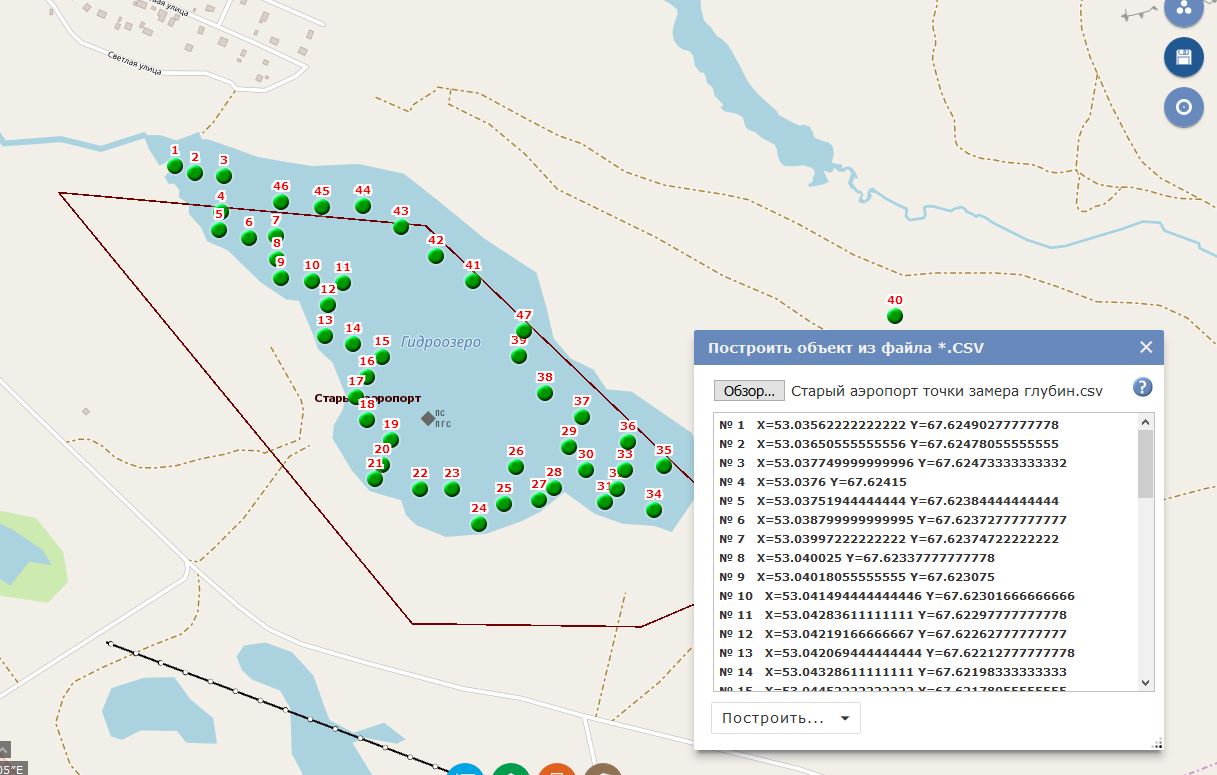1217x775 pixels.
Task: Select map point marker 45
Action: 322,207
